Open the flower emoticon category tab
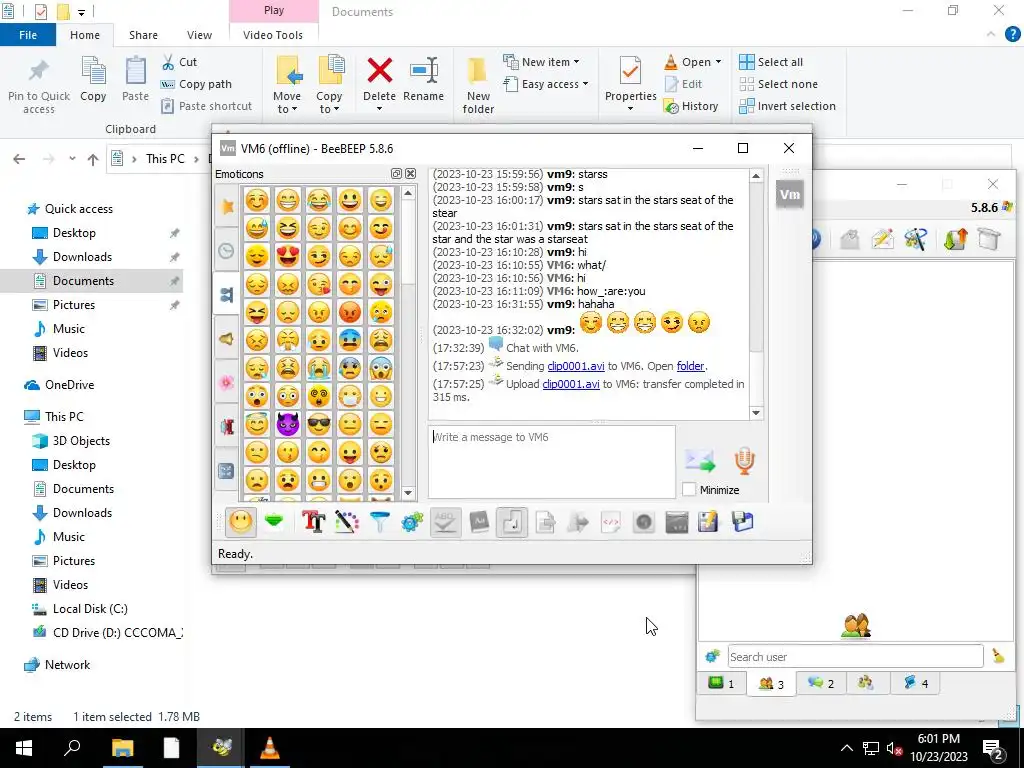The width and height of the screenshot is (1024, 768). pos(227,383)
